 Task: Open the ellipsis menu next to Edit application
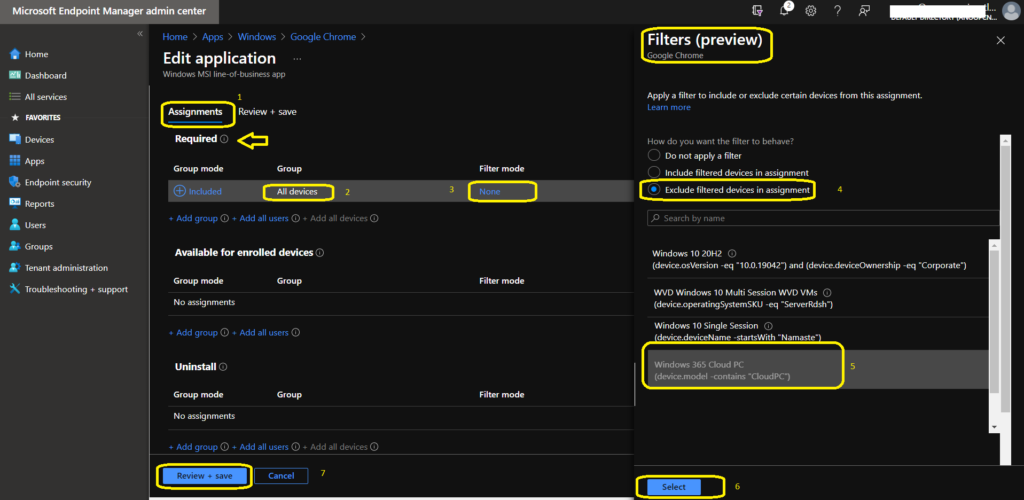pos(297,59)
